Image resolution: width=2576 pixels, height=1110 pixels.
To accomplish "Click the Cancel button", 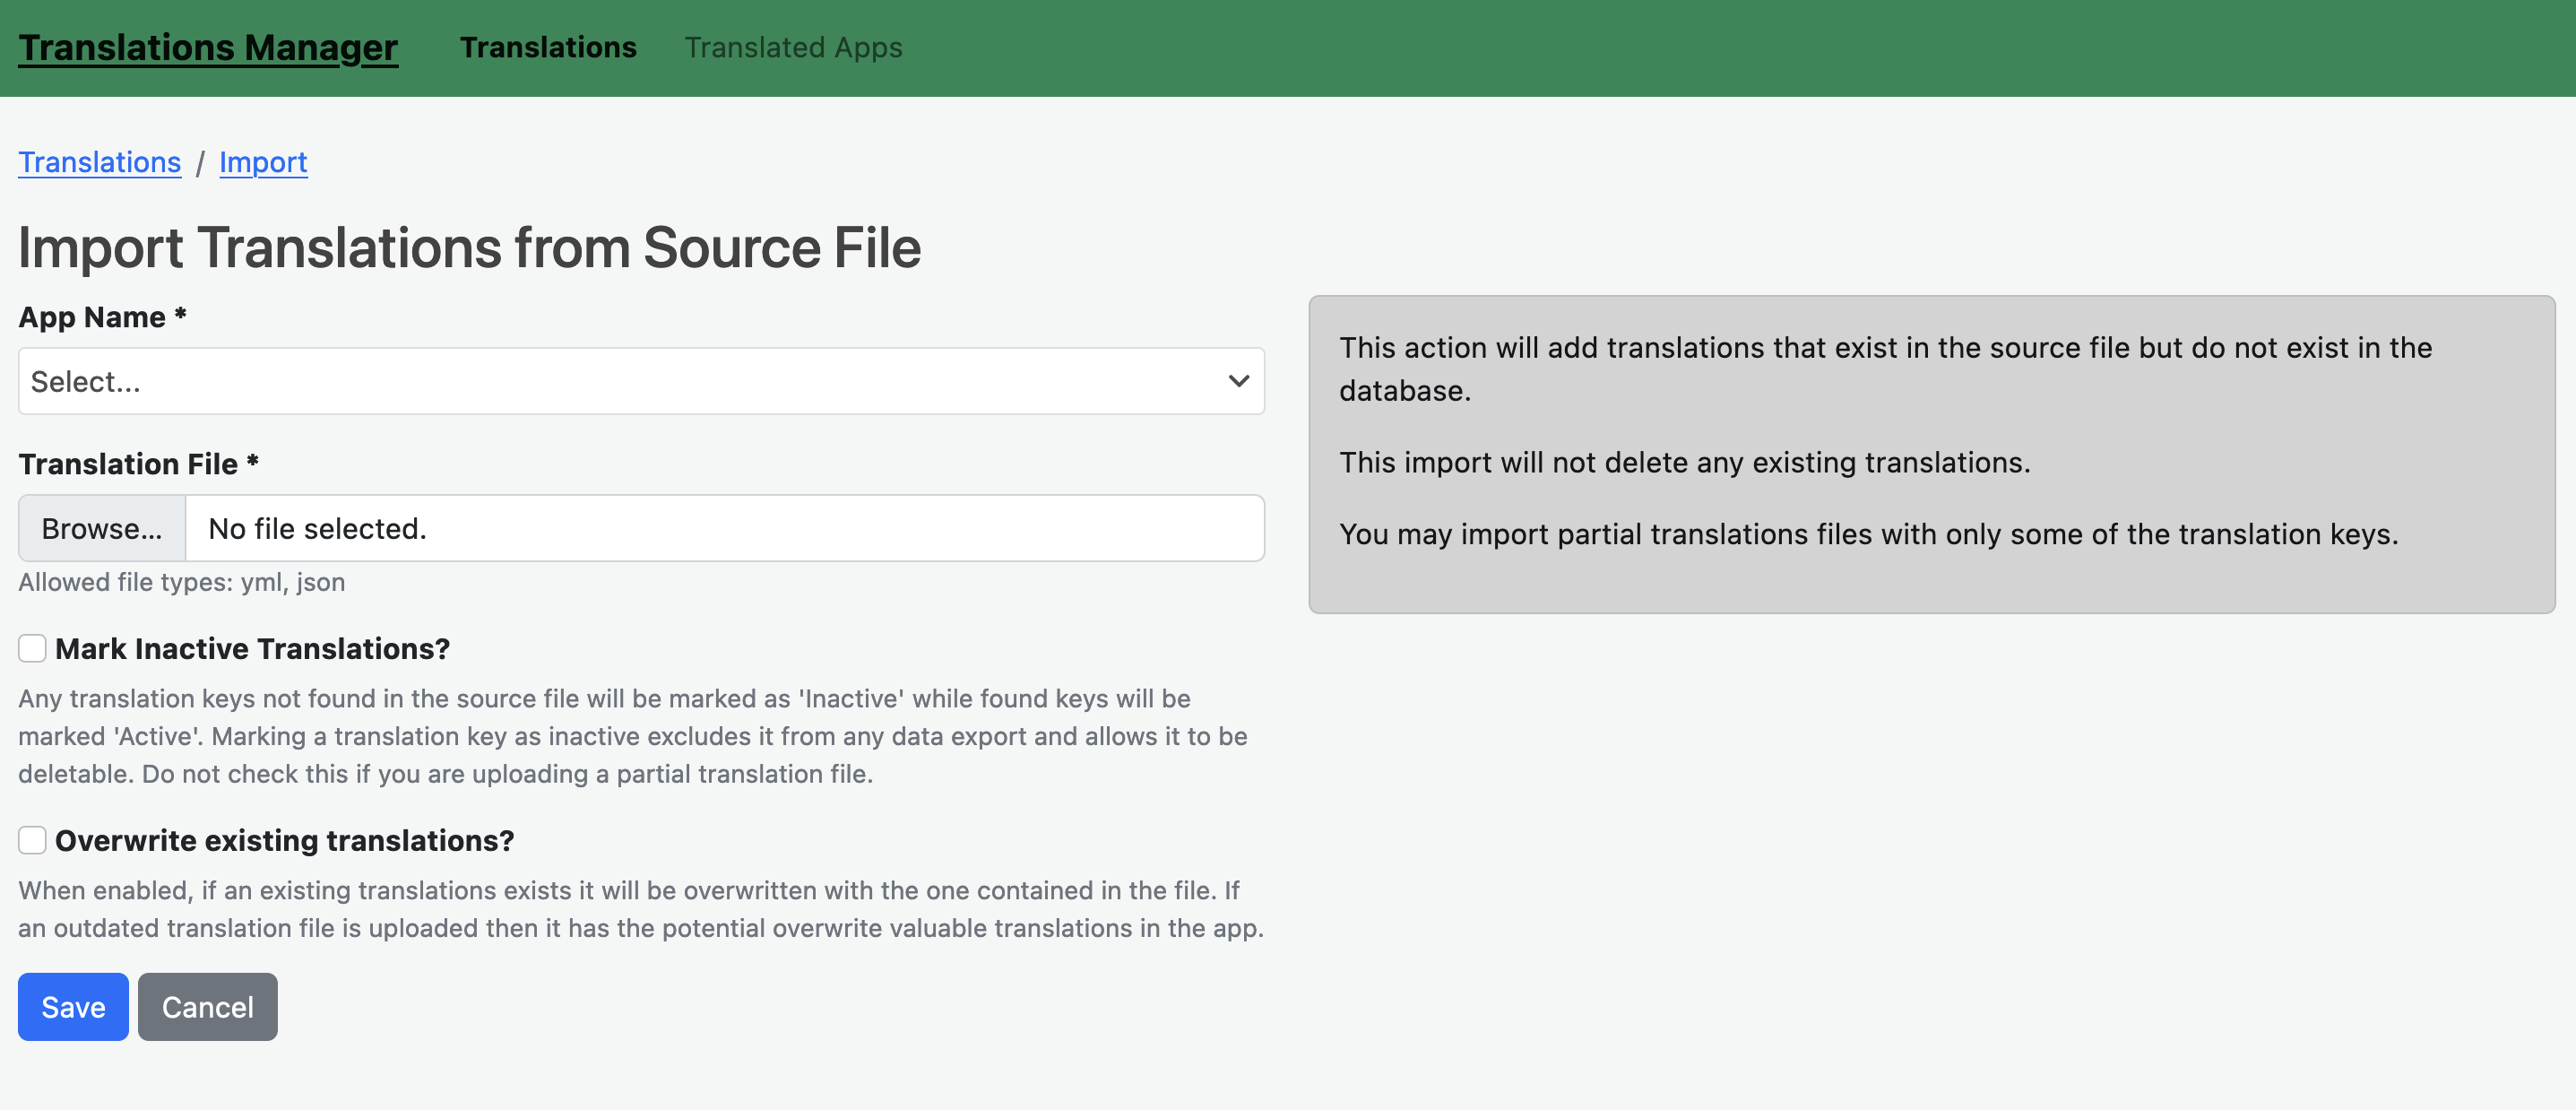I will 207,1006.
